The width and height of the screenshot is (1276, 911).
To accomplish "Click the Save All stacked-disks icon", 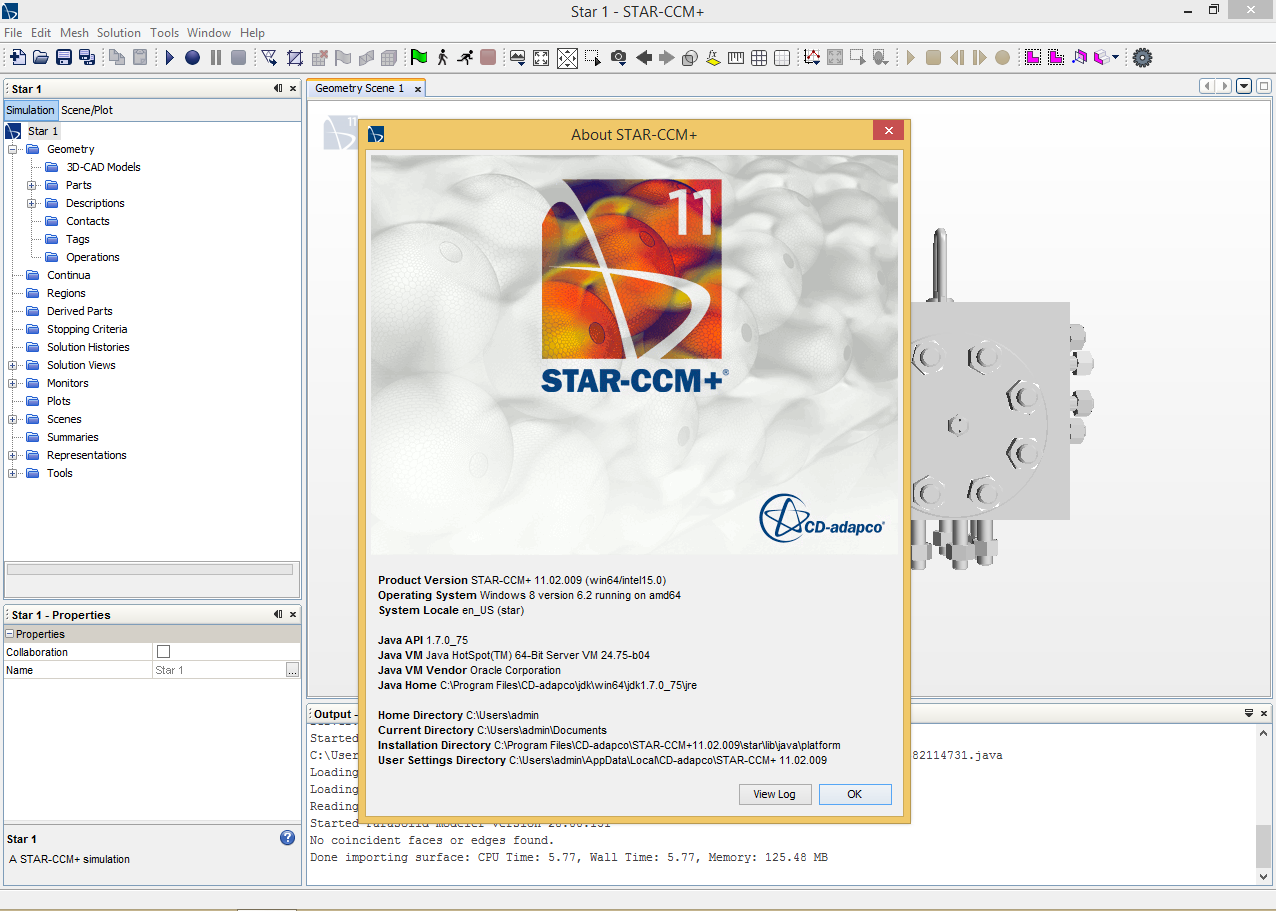I will 87,58.
